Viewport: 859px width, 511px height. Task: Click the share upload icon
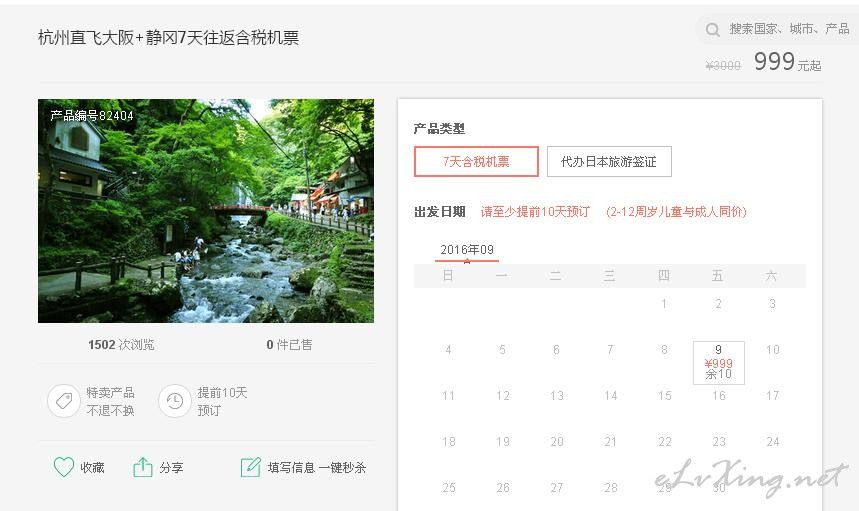click(142, 467)
